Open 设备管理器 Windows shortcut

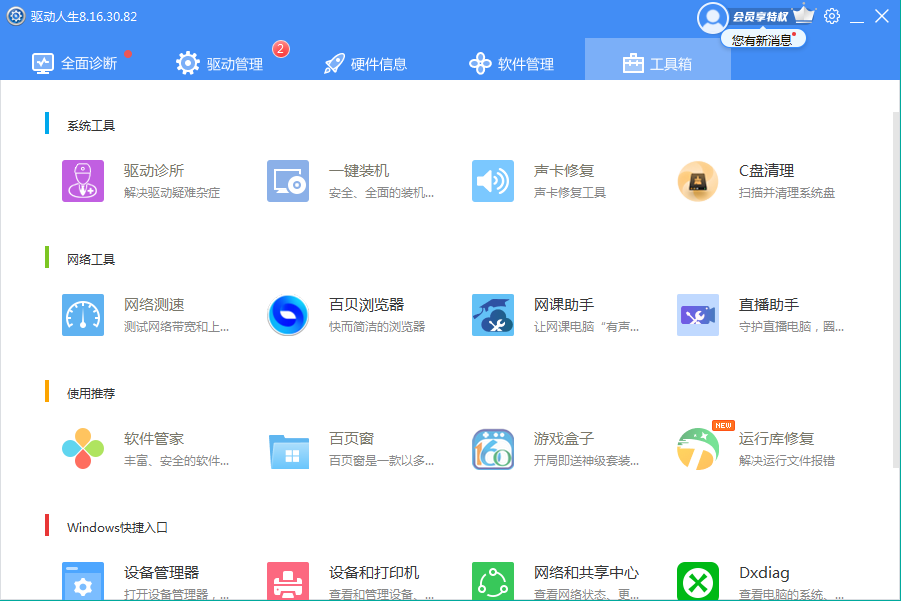[83, 581]
